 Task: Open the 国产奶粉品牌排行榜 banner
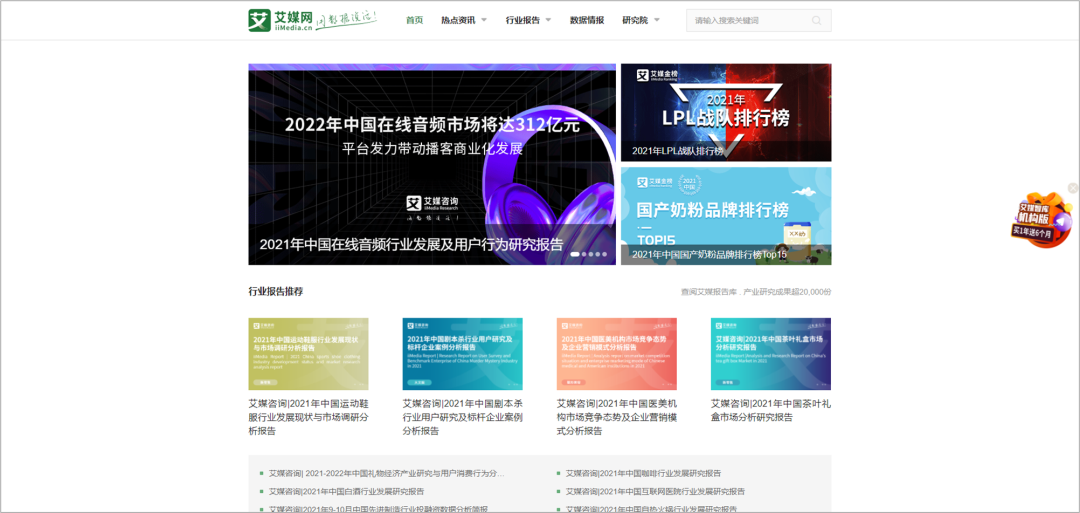[x=725, y=215]
